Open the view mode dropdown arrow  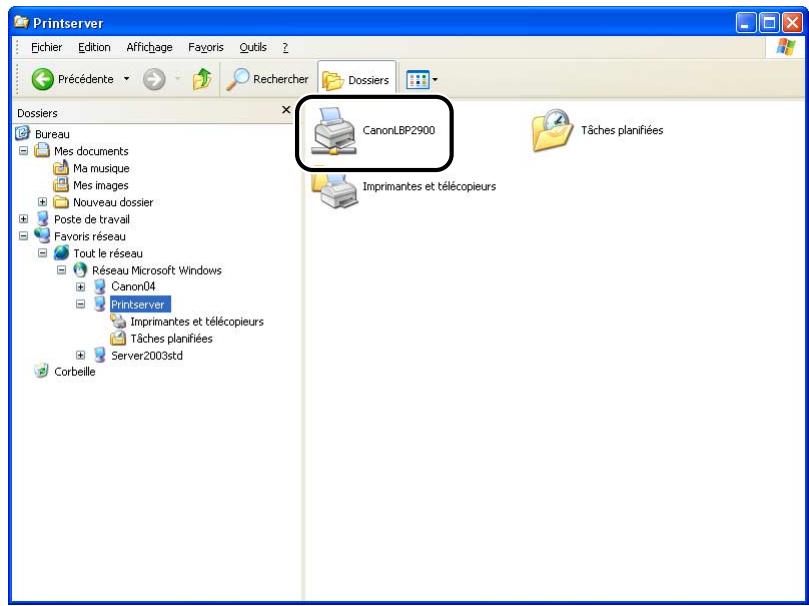point(435,80)
